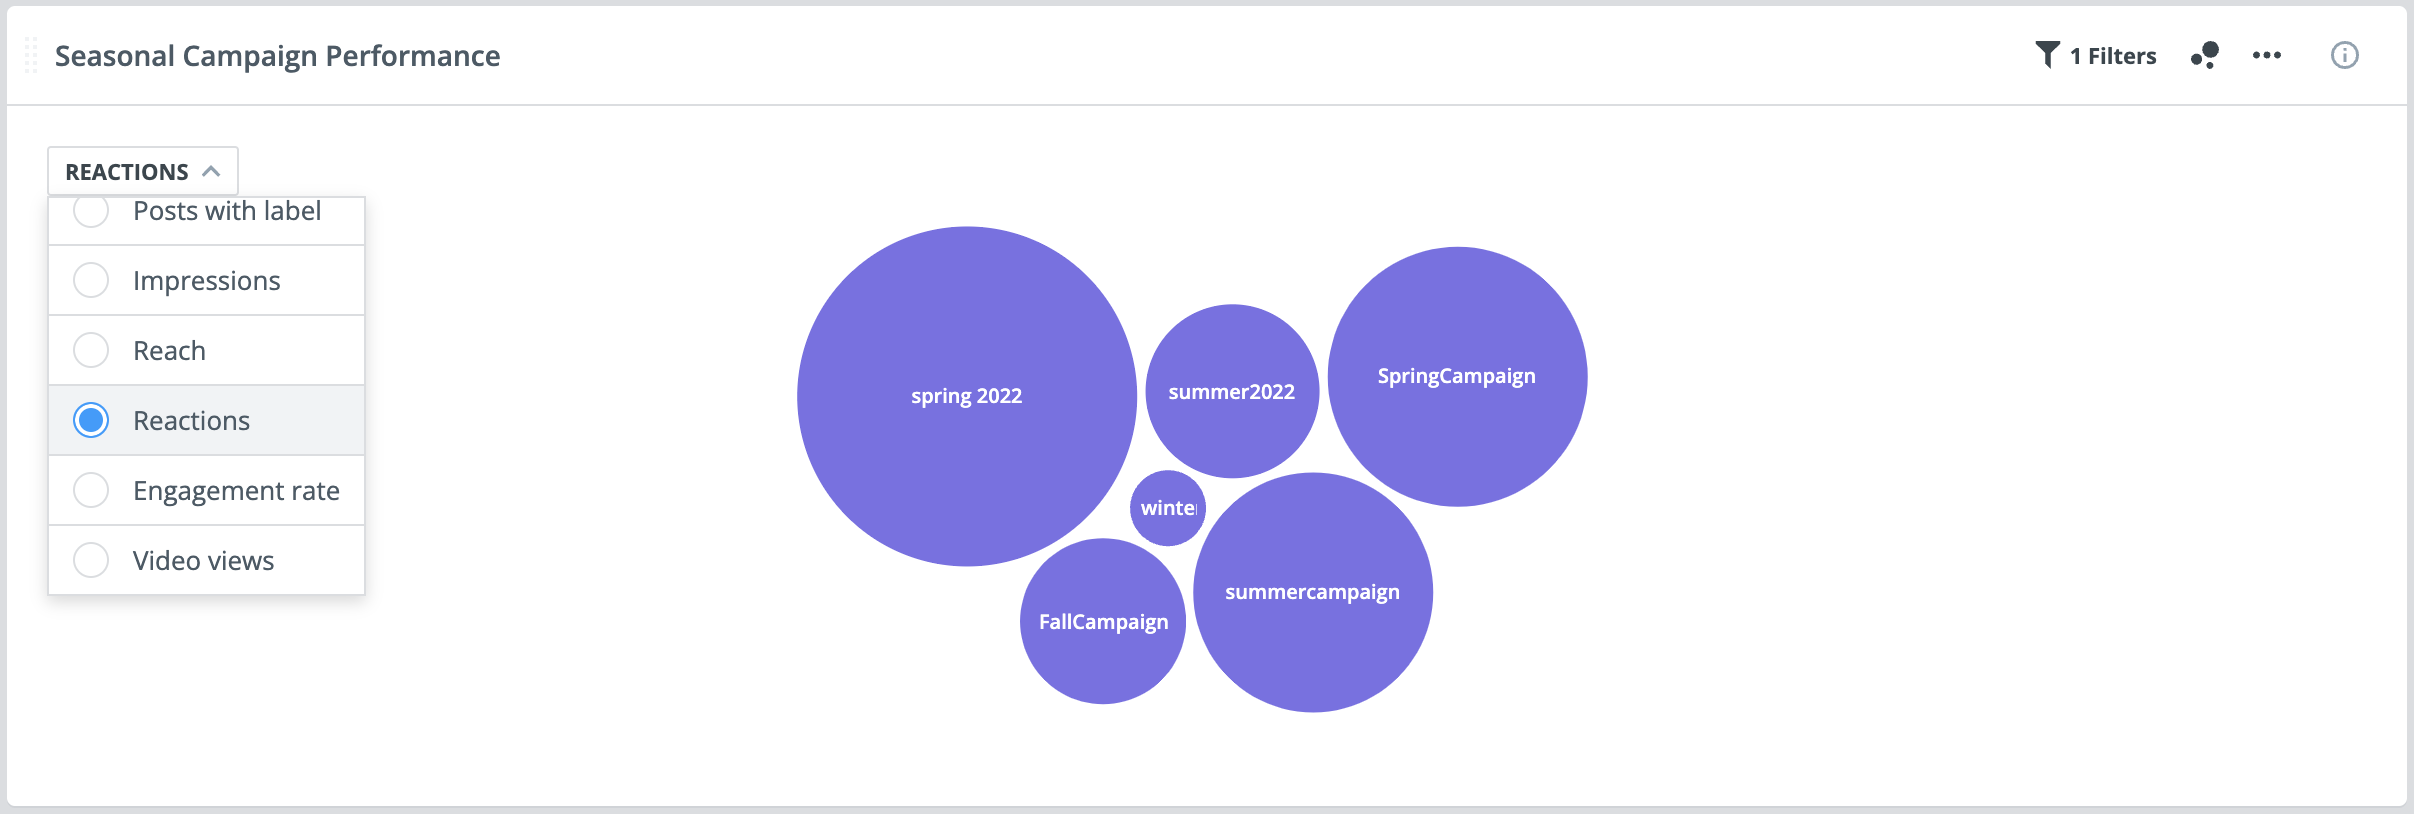
Task: Click the small winter bubble
Action: 1168,508
